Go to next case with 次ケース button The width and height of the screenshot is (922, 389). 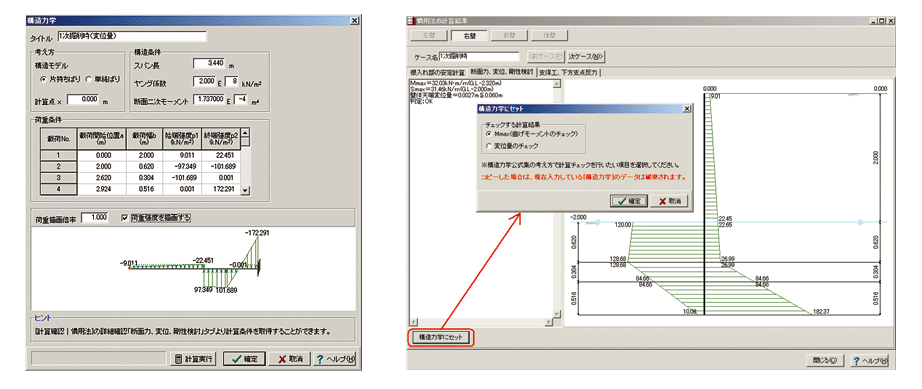(x=586, y=57)
